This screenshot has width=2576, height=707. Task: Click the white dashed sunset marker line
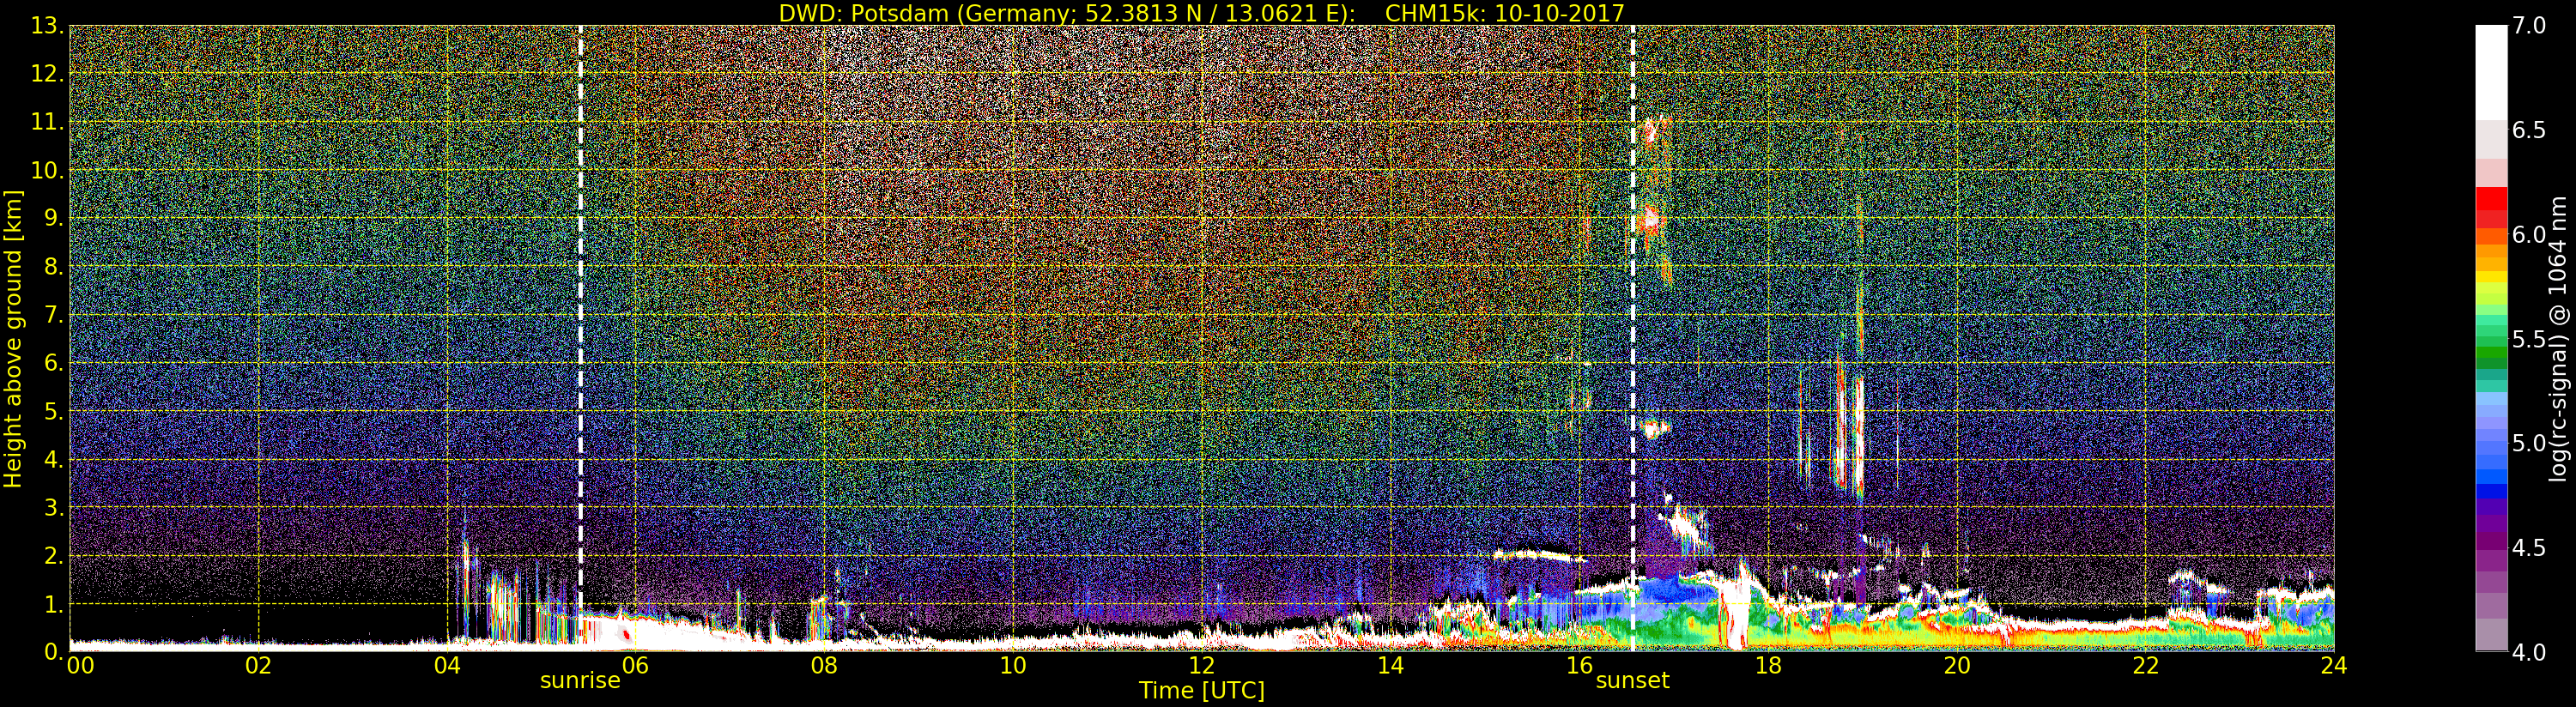1633,338
